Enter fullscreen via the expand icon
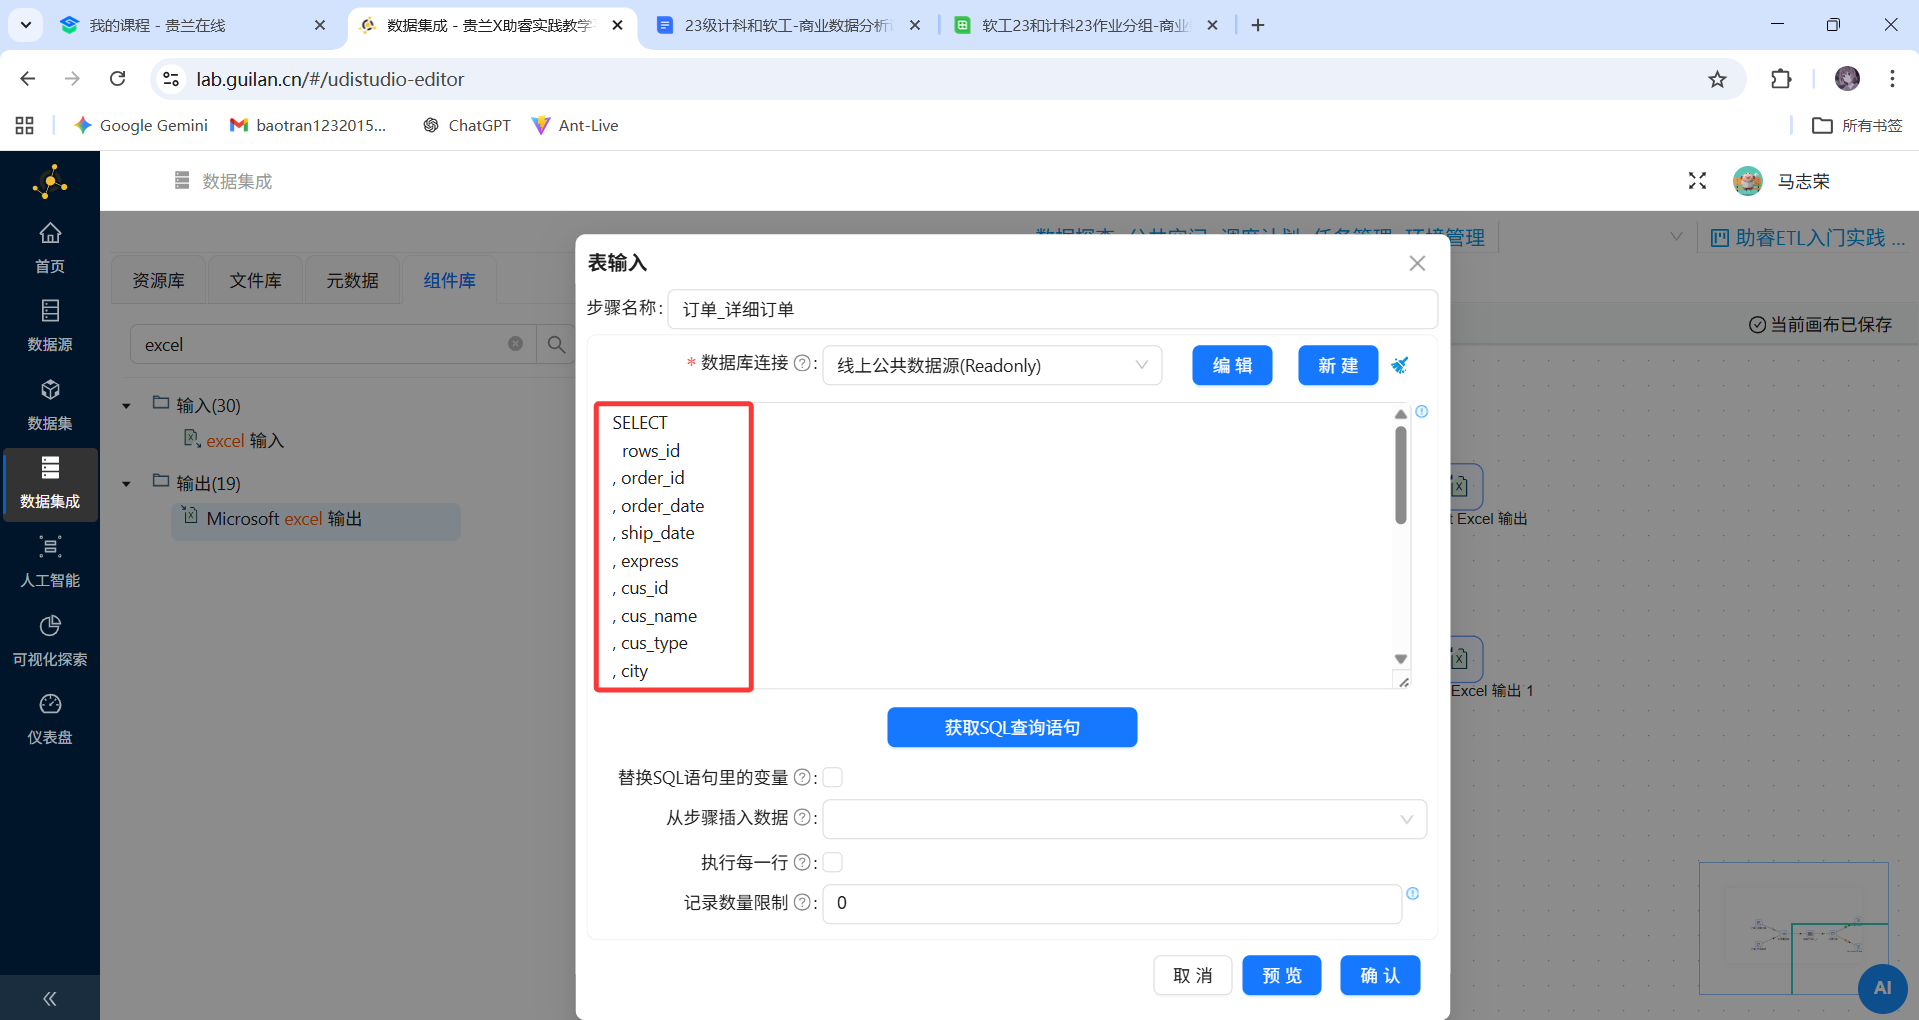Viewport: 1919px width, 1020px height. (1696, 181)
